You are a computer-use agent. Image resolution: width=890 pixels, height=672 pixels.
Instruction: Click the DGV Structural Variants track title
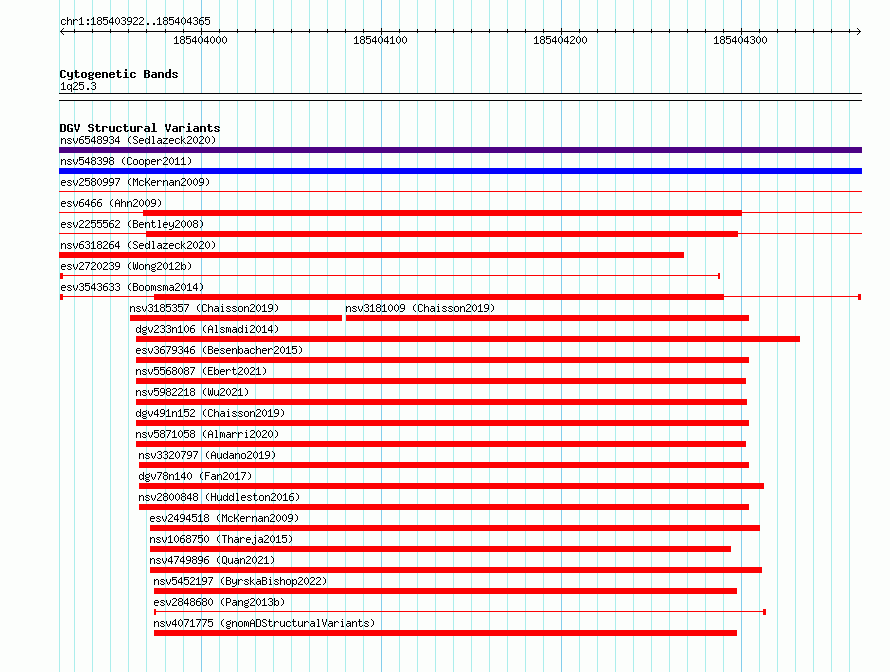[140, 128]
